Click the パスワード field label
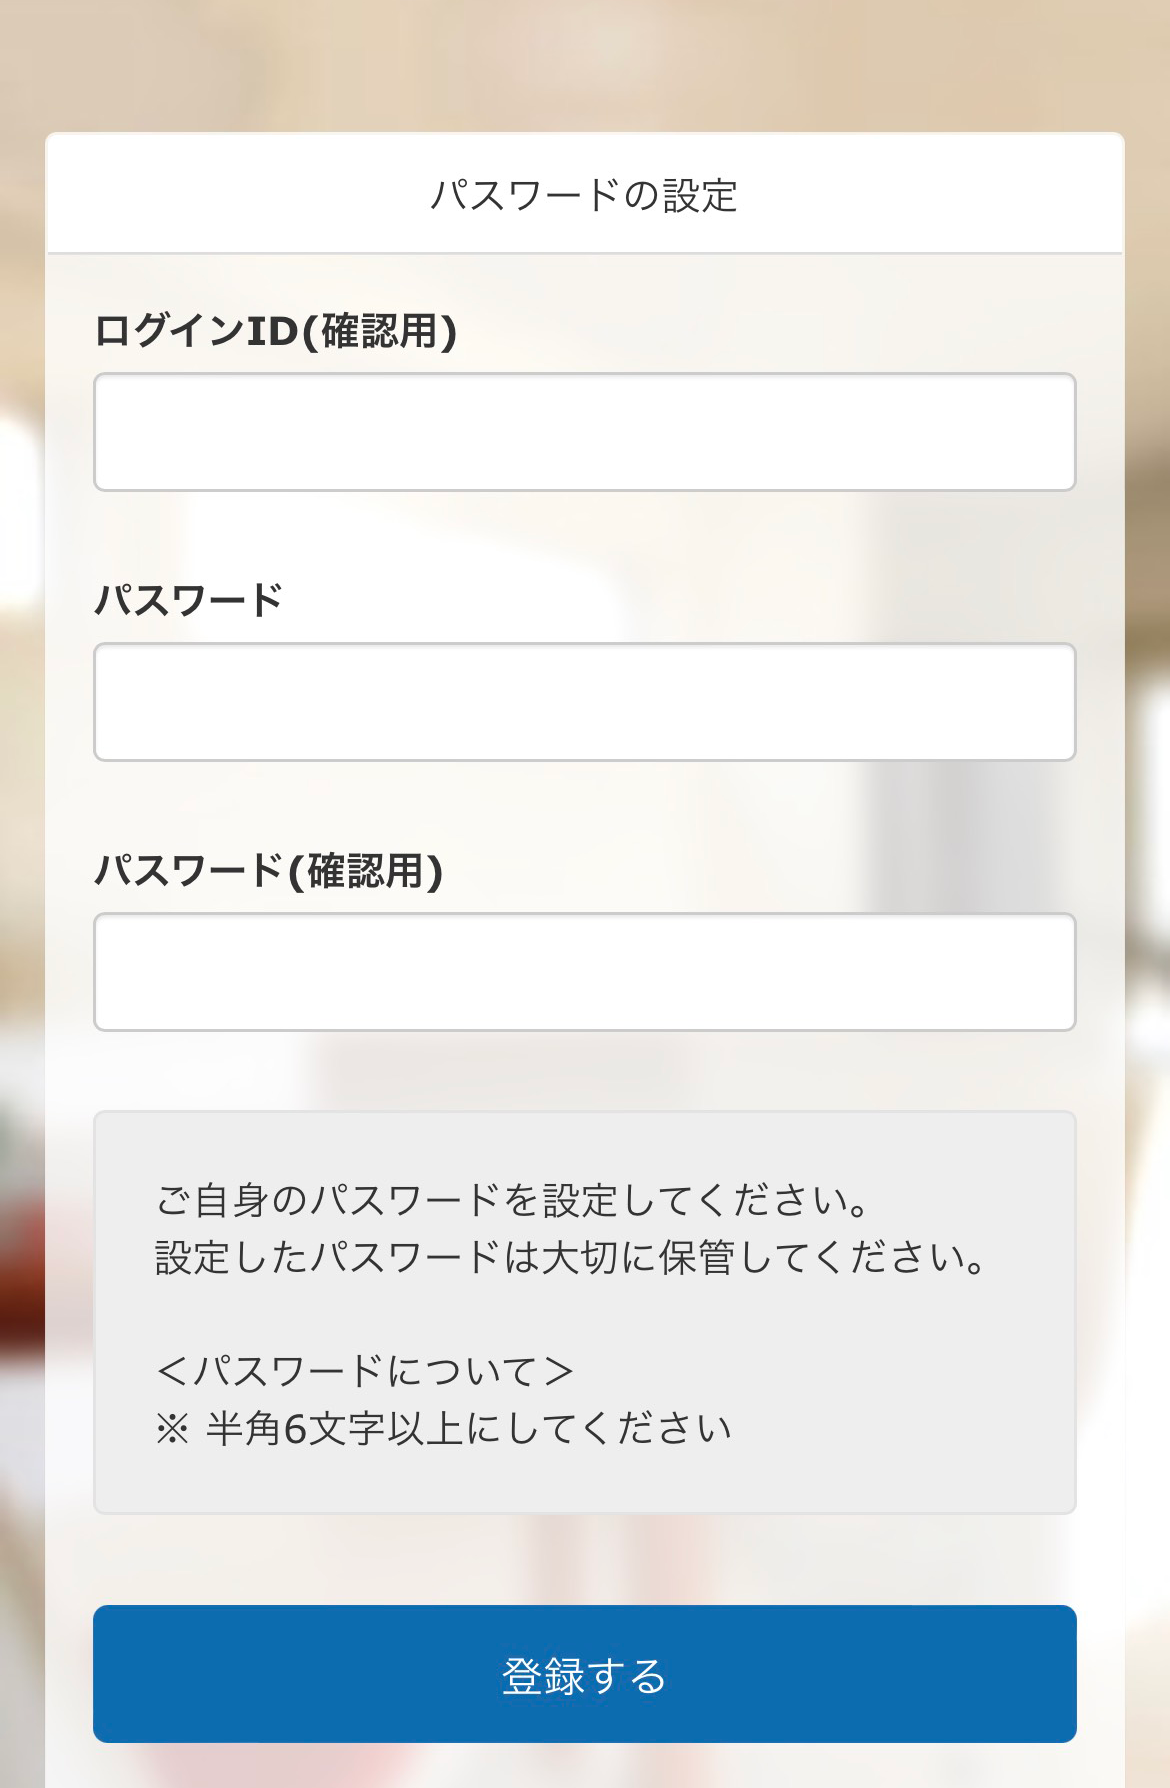 point(189,600)
